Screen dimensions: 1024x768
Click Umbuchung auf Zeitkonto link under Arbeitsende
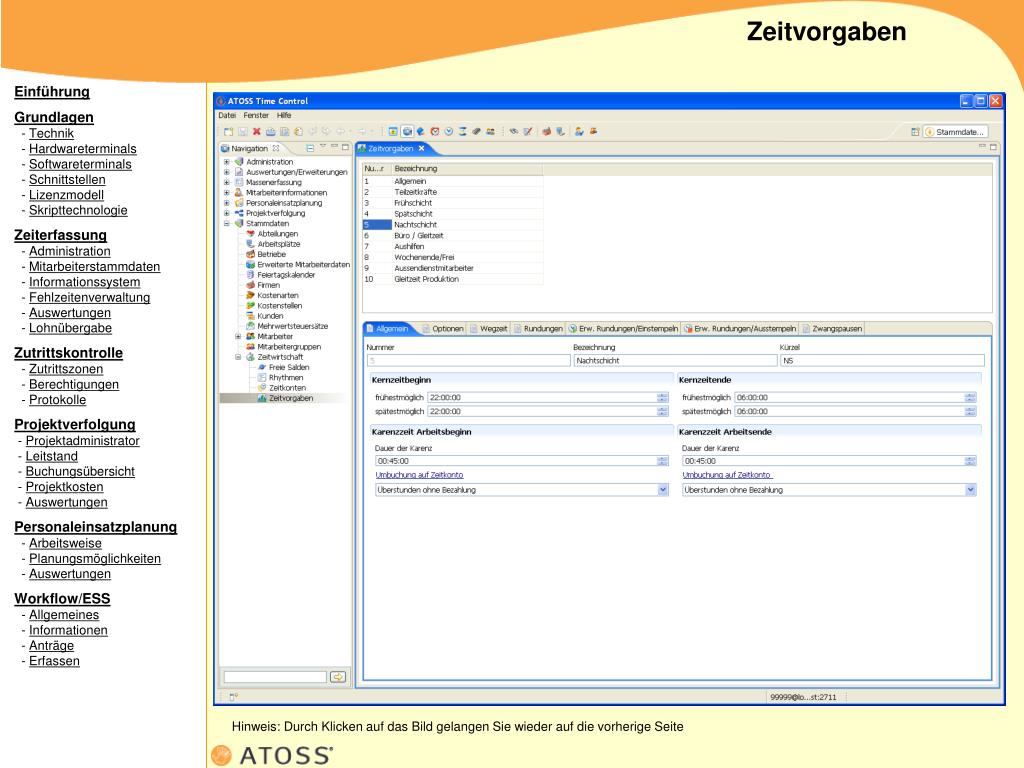point(727,475)
